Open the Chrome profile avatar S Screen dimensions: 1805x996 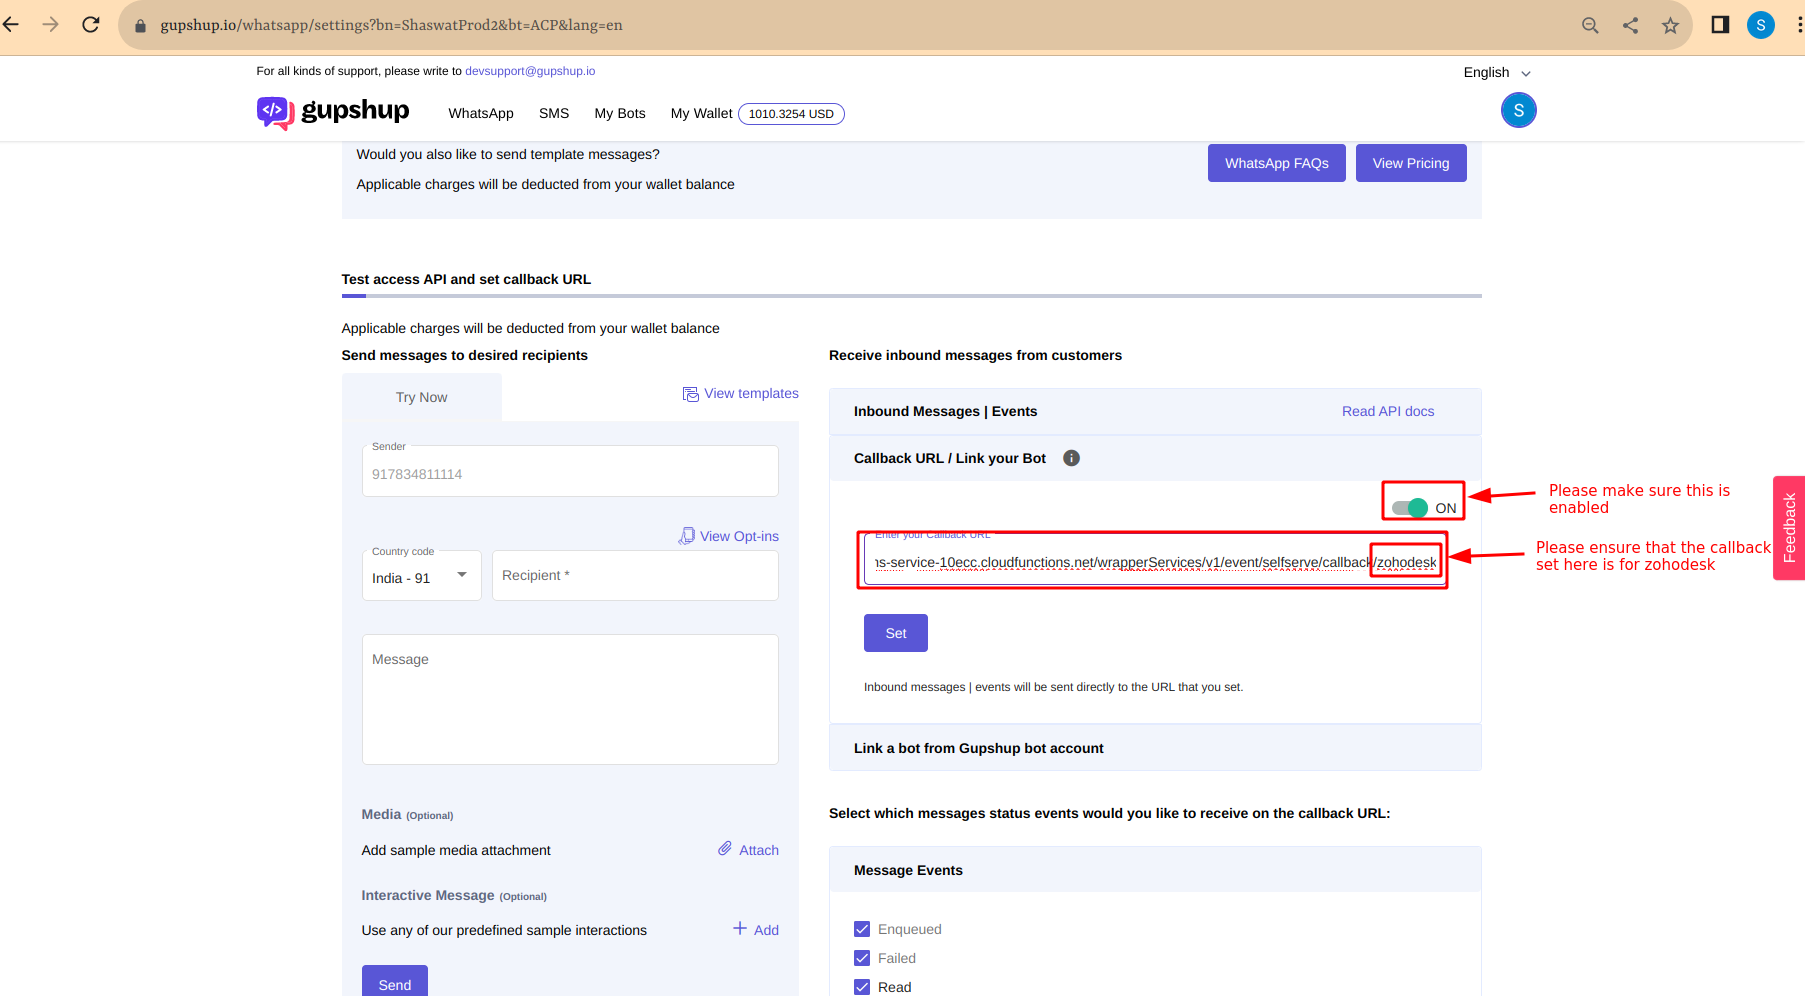tap(1761, 25)
